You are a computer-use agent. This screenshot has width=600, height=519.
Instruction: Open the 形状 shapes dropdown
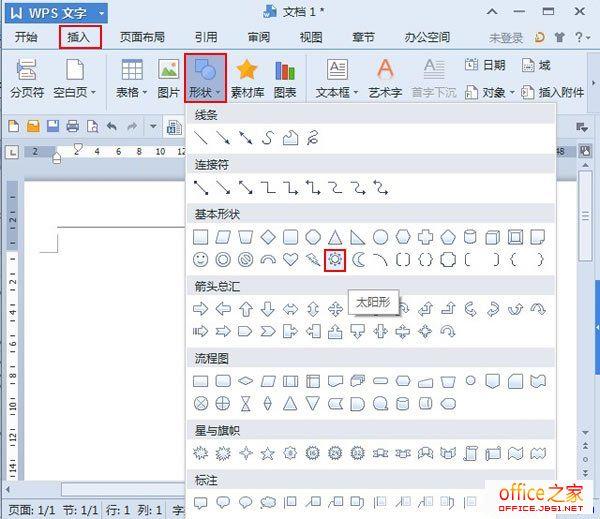pos(205,78)
